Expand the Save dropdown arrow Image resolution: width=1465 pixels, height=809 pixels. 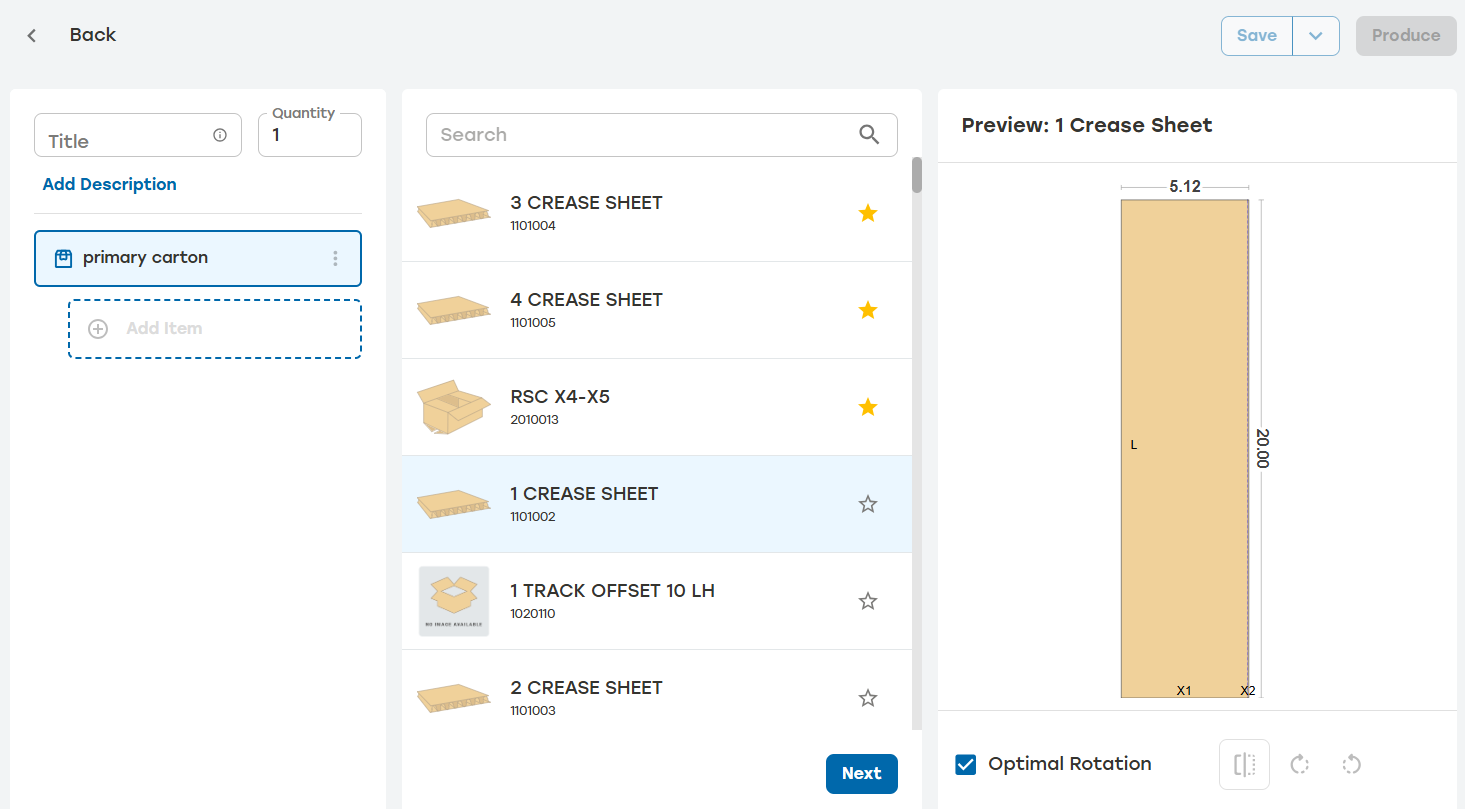pos(1316,36)
